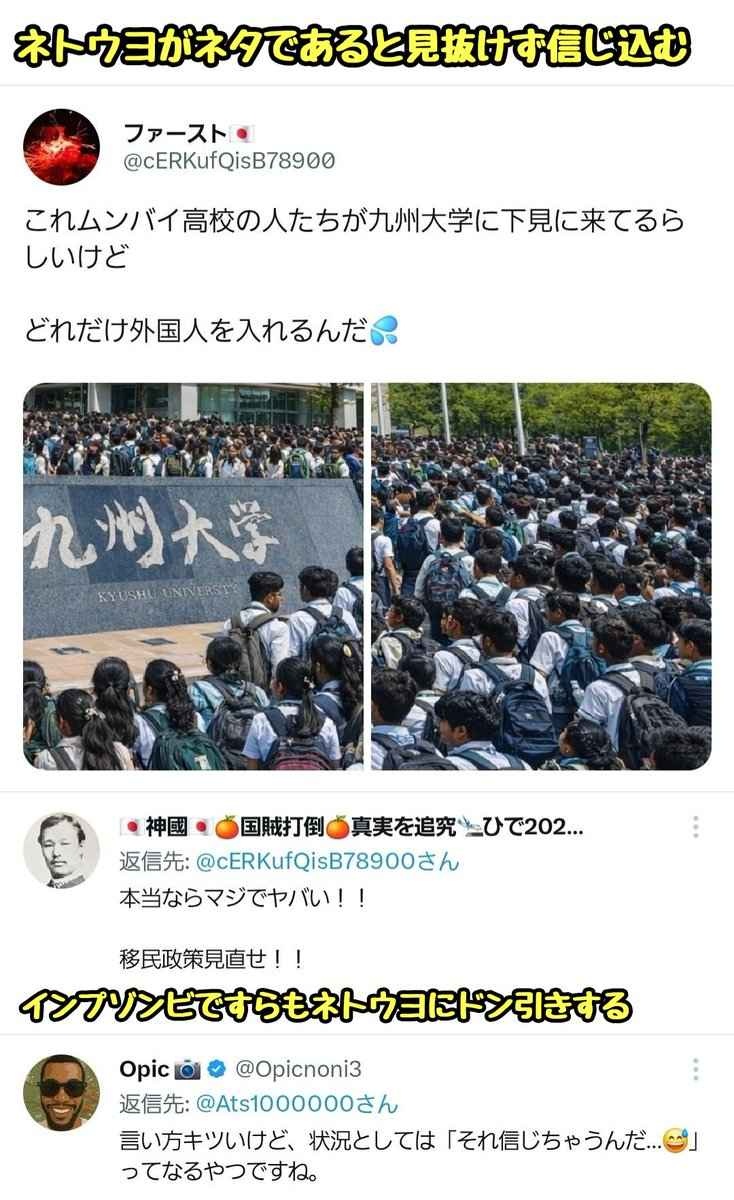Open Opic's sunglasses profile avatar
Screen dimensions: 734x1200
coord(62,1092)
